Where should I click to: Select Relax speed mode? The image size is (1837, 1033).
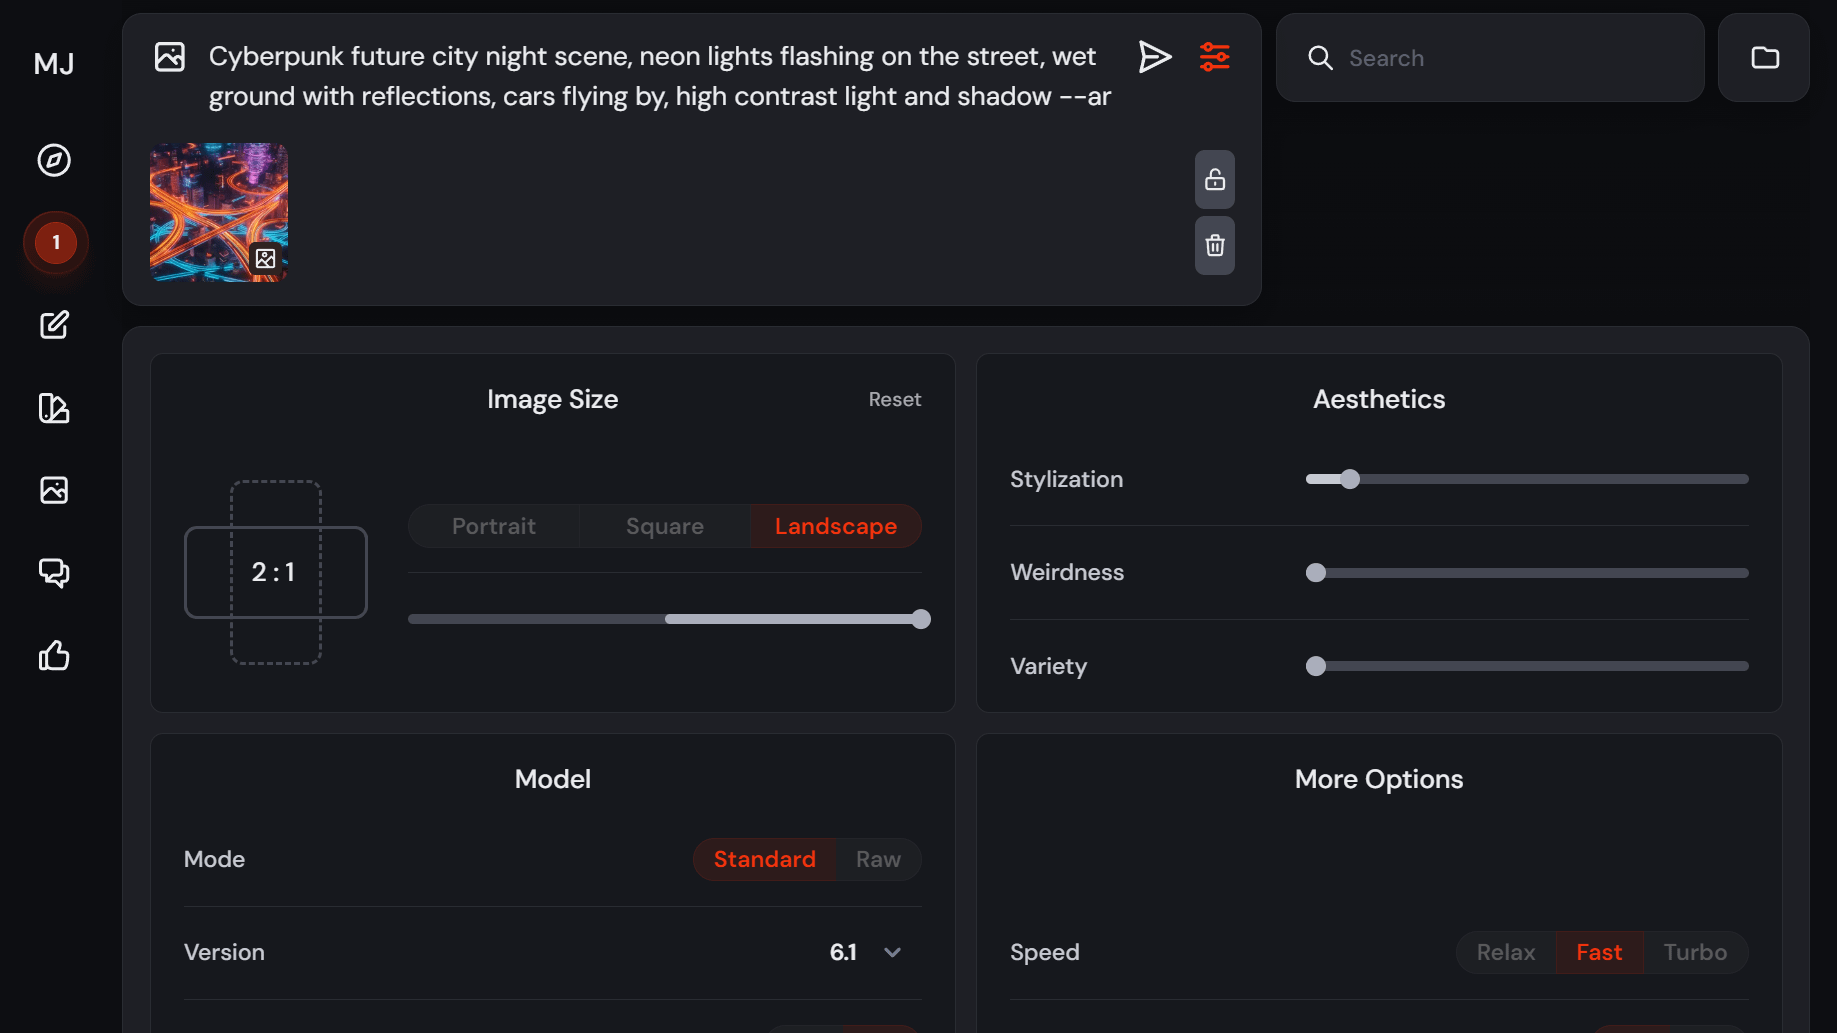(x=1506, y=952)
